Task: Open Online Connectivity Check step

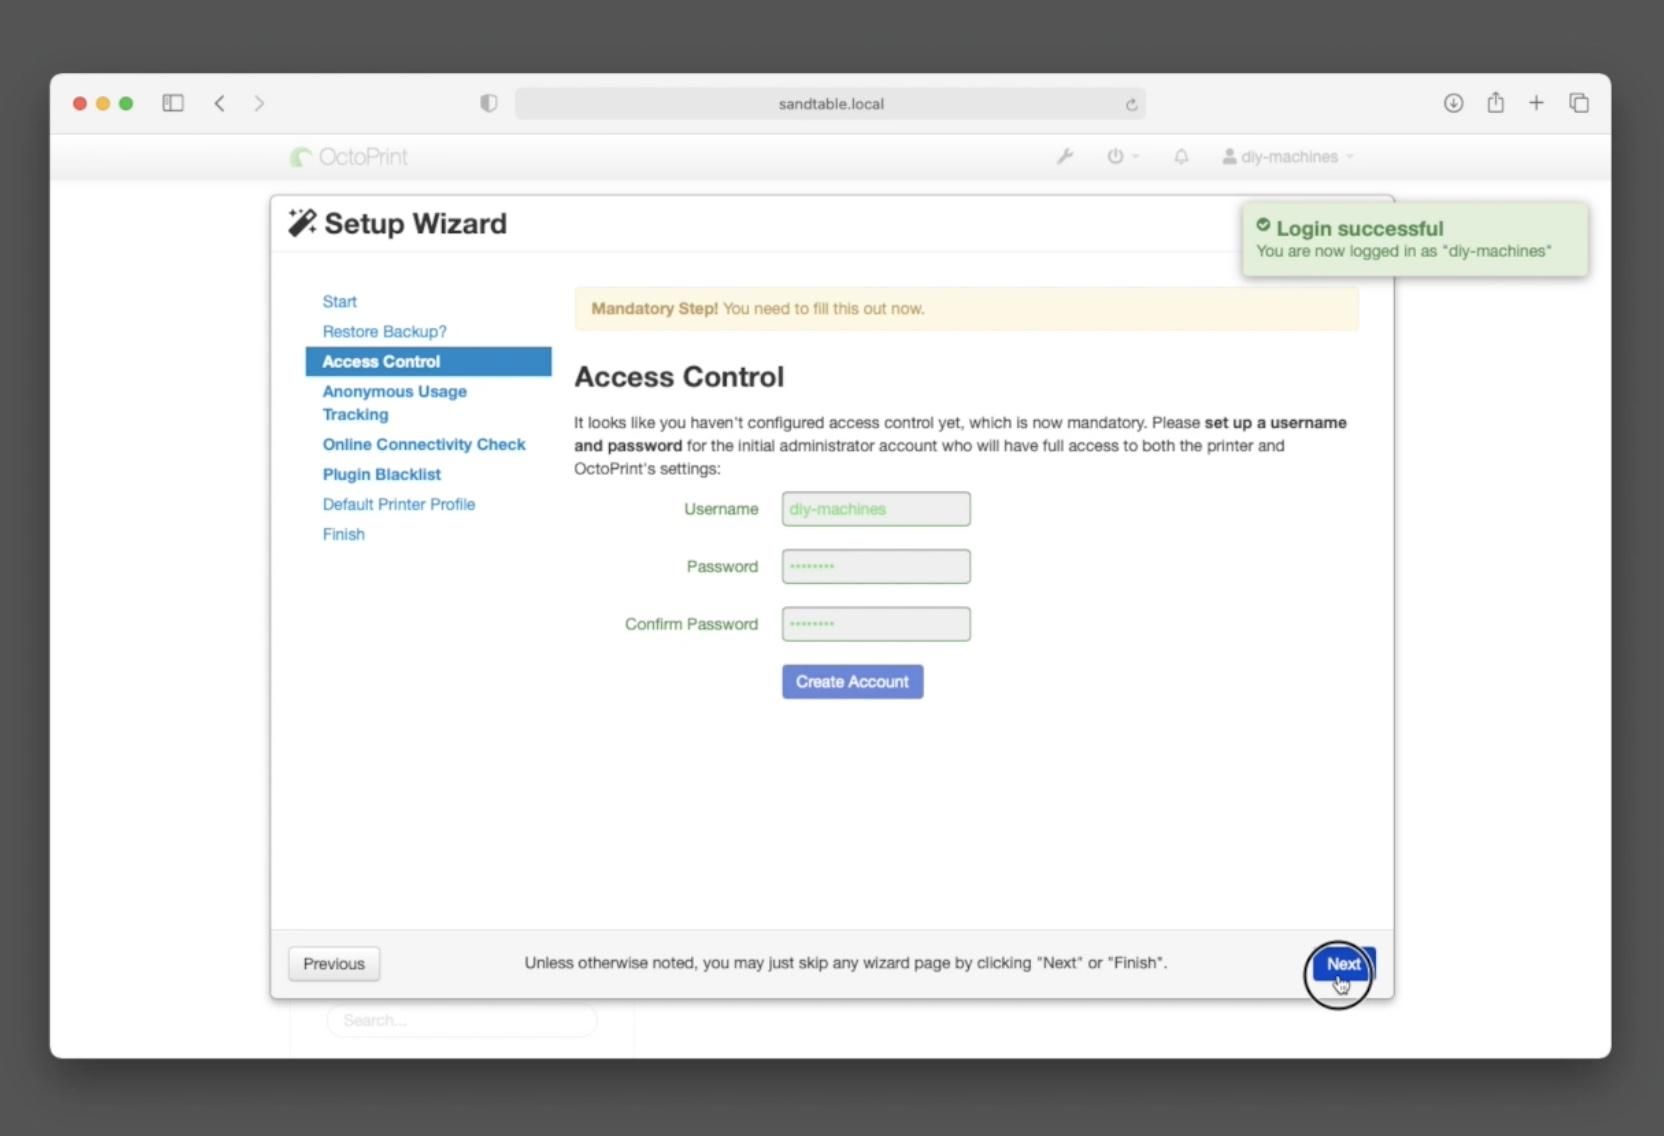Action: (423, 444)
